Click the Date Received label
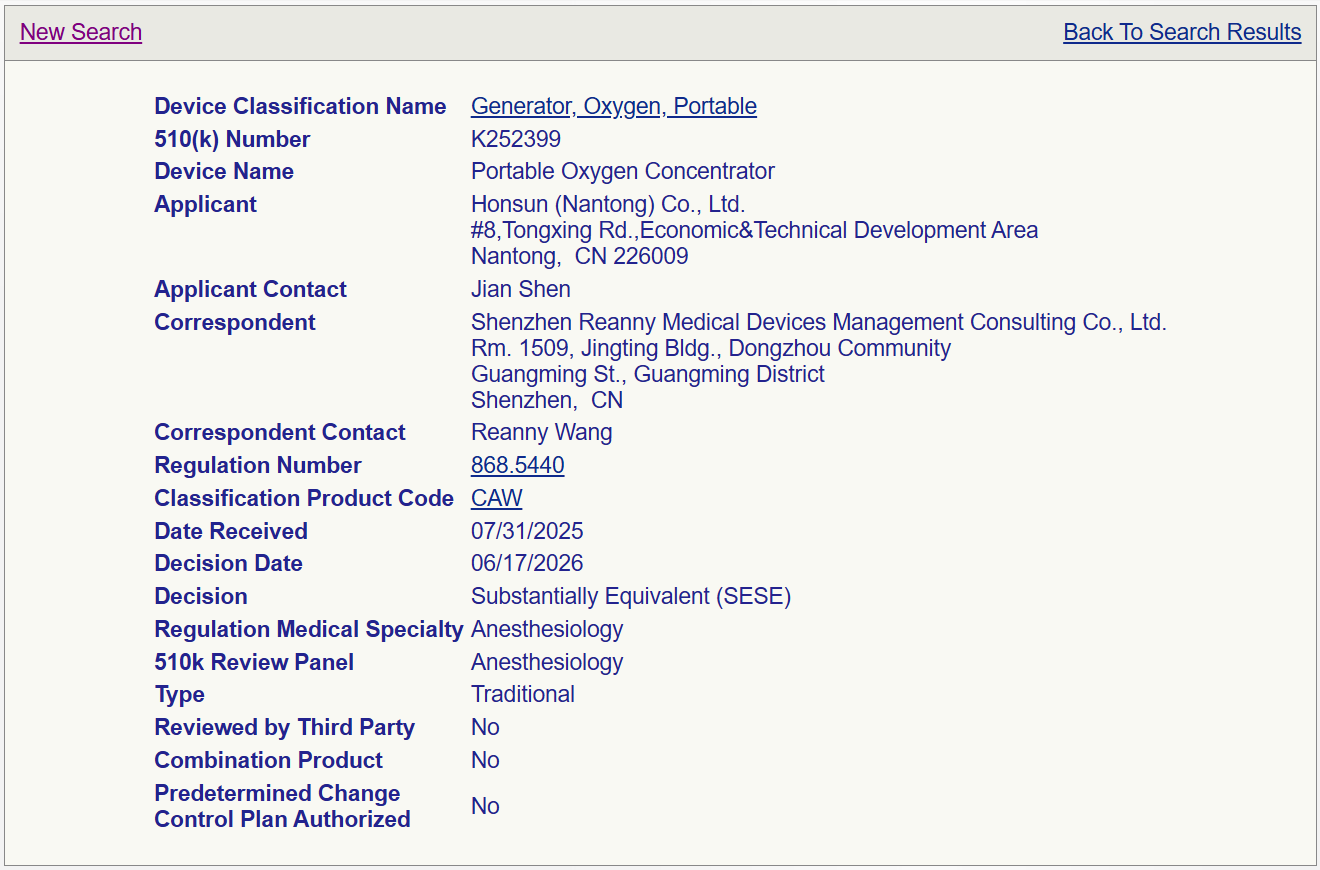This screenshot has height=870, width=1320. click(231, 531)
